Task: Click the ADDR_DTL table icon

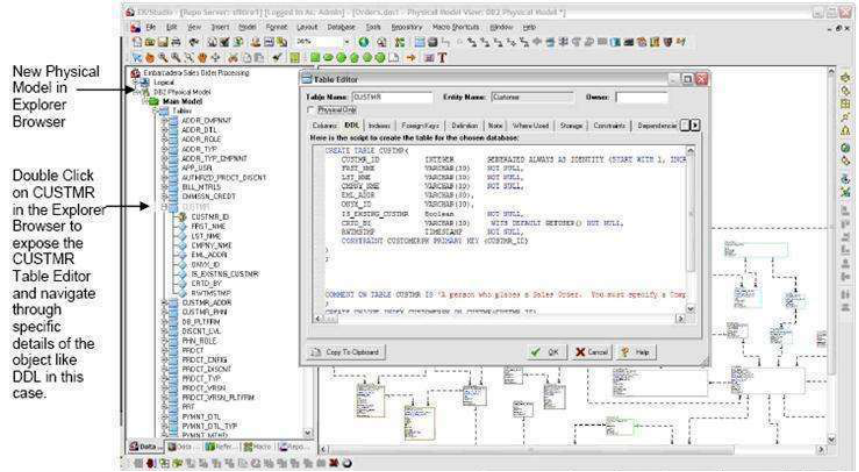Action: [172, 129]
